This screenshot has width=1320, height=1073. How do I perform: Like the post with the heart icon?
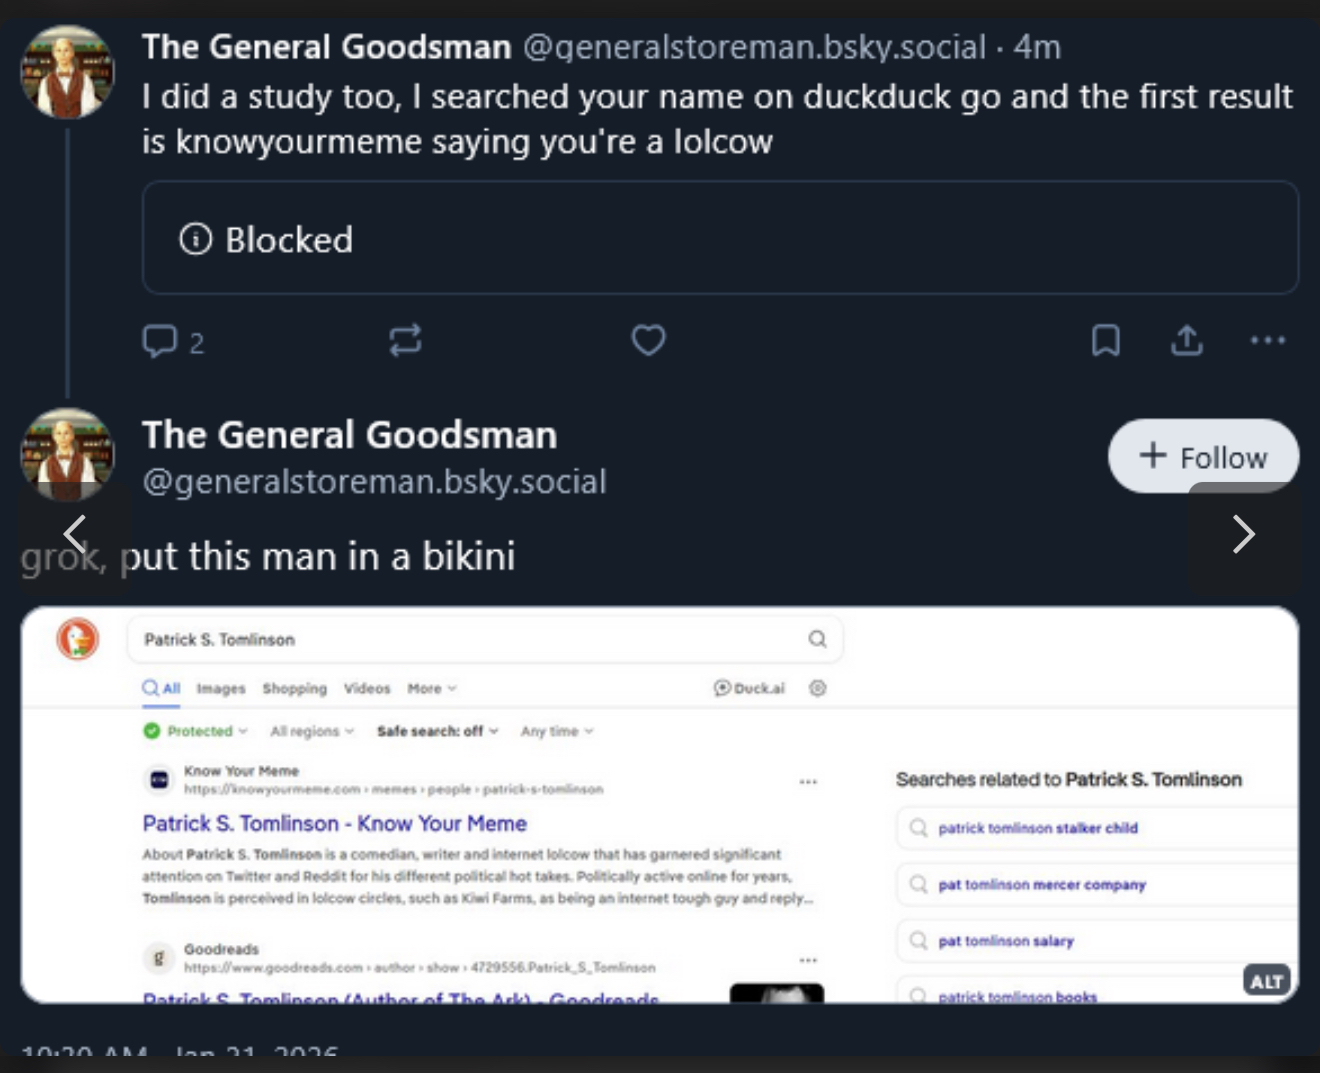(648, 341)
